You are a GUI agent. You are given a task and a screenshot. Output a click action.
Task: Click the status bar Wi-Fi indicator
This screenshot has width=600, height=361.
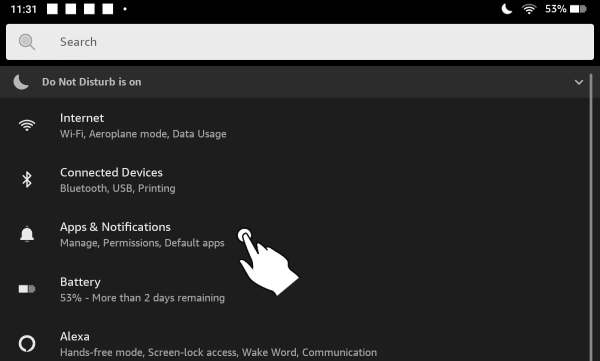[x=529, y=9]
